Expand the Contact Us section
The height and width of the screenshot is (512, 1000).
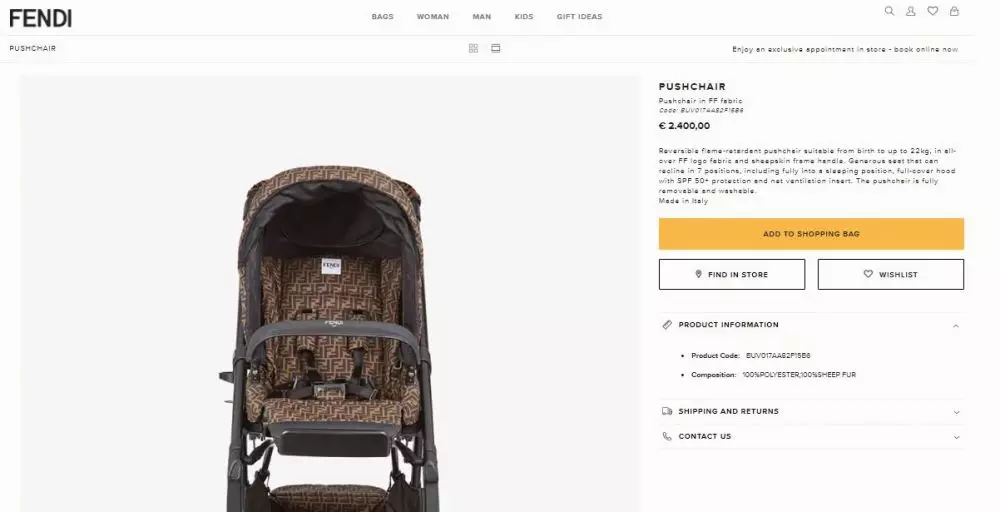pyautogui.click(x=956, y=436)
